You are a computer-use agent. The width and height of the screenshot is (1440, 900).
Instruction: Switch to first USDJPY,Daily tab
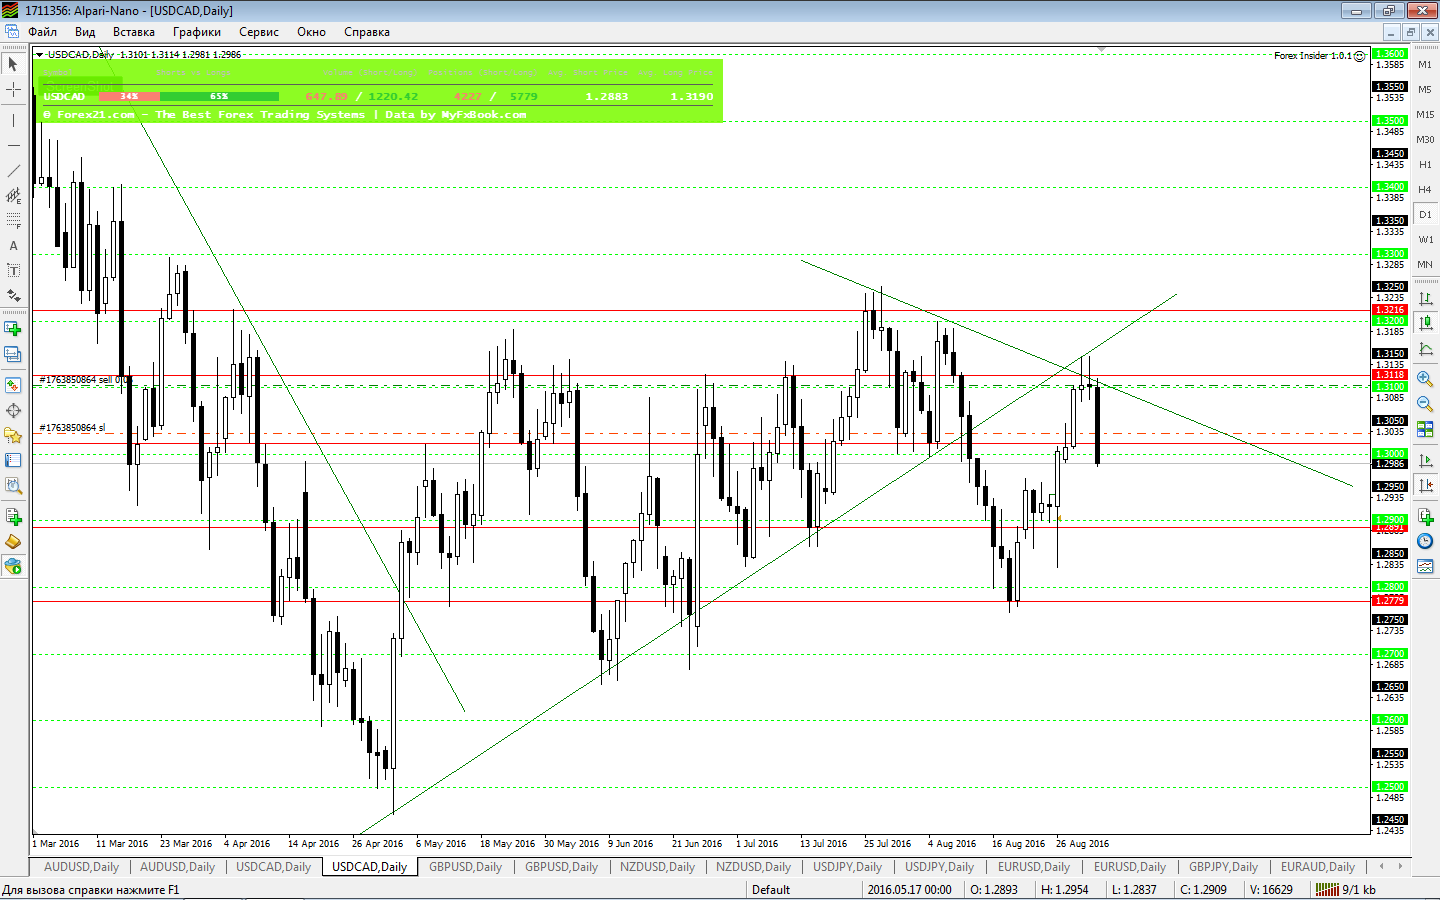848,867
